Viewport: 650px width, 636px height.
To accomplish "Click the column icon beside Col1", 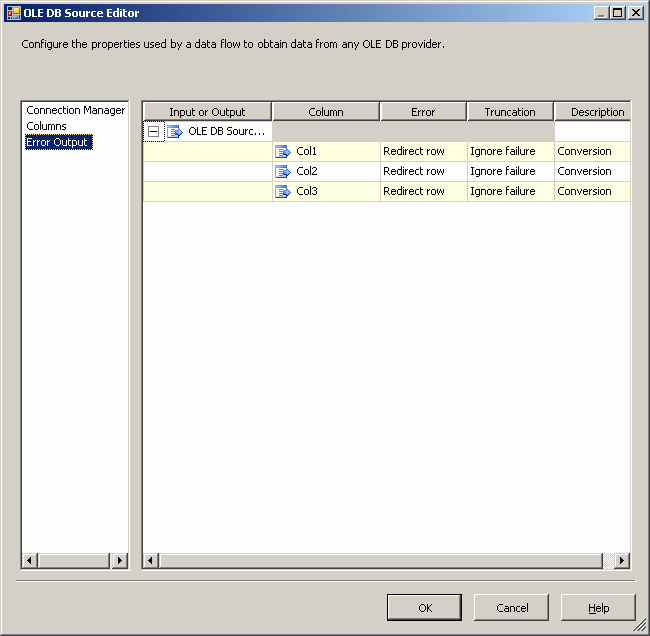I will pos(283,151).
